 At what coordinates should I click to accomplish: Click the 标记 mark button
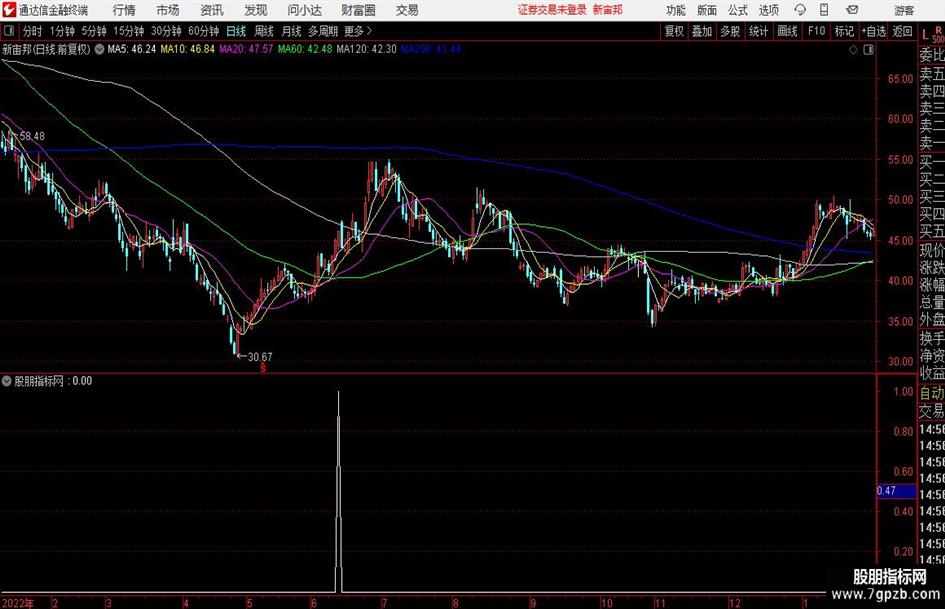[x=844, y=31]
